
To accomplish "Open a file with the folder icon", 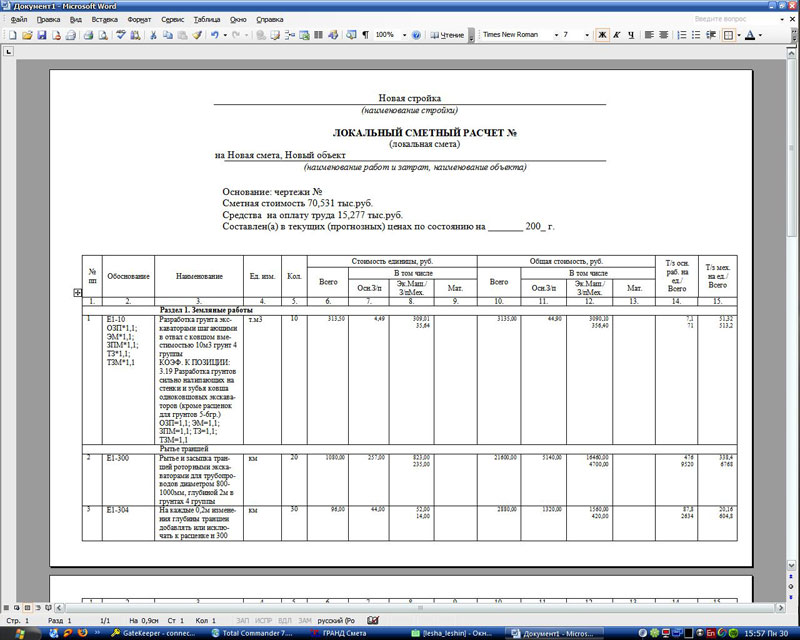I will coord(27,35).
